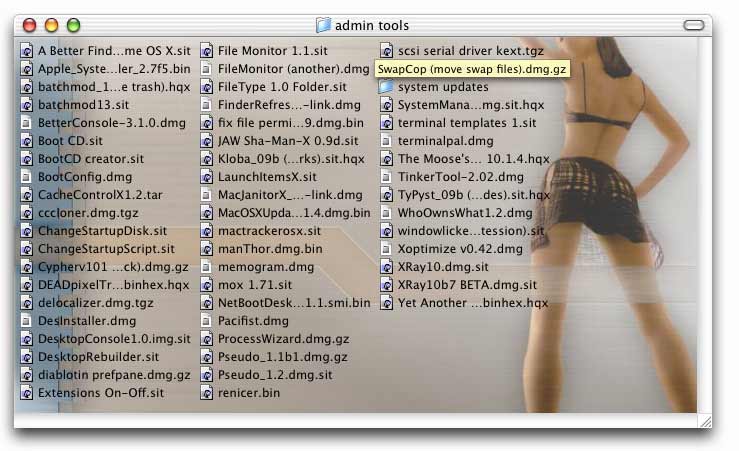Select the file named JAW Sha-Man-X 0.9d.sit
Viewport: 739px width, 451px height.
(288, 140)
